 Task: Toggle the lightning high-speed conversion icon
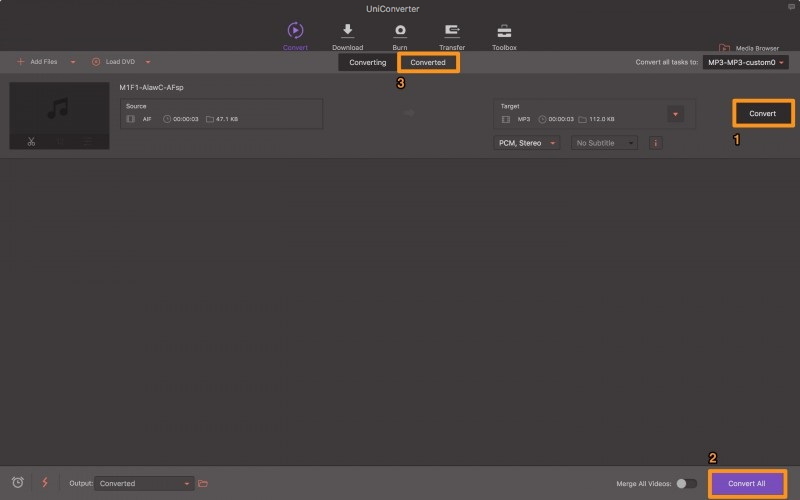(x=45, y=482)
